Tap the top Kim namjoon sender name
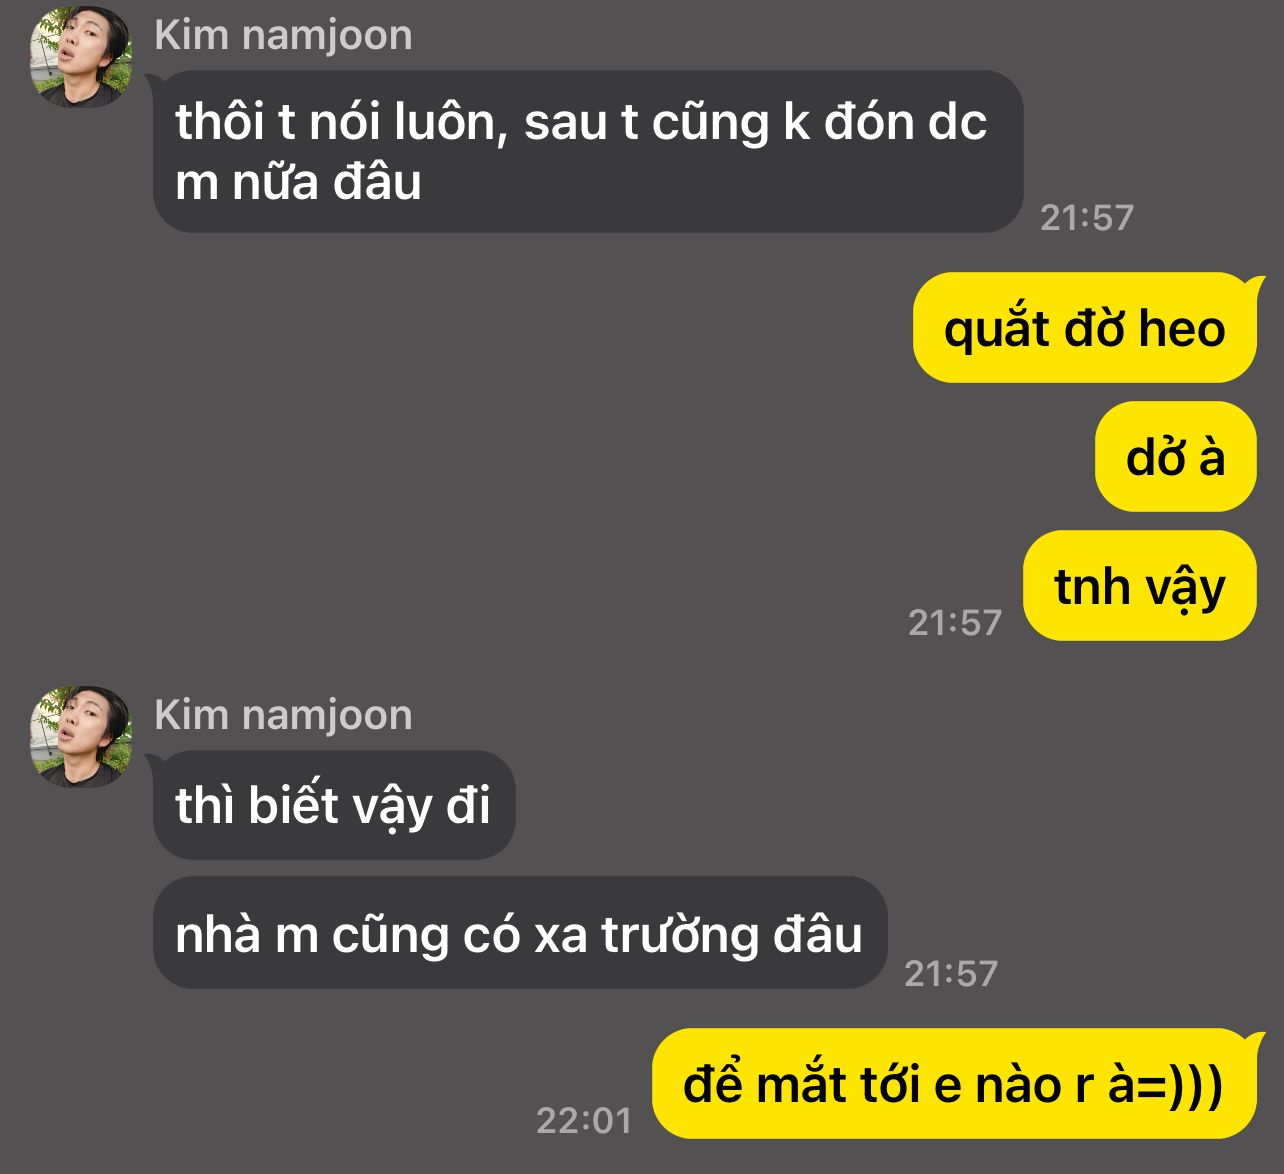1284x1174 pixels. tap(283, 35)
